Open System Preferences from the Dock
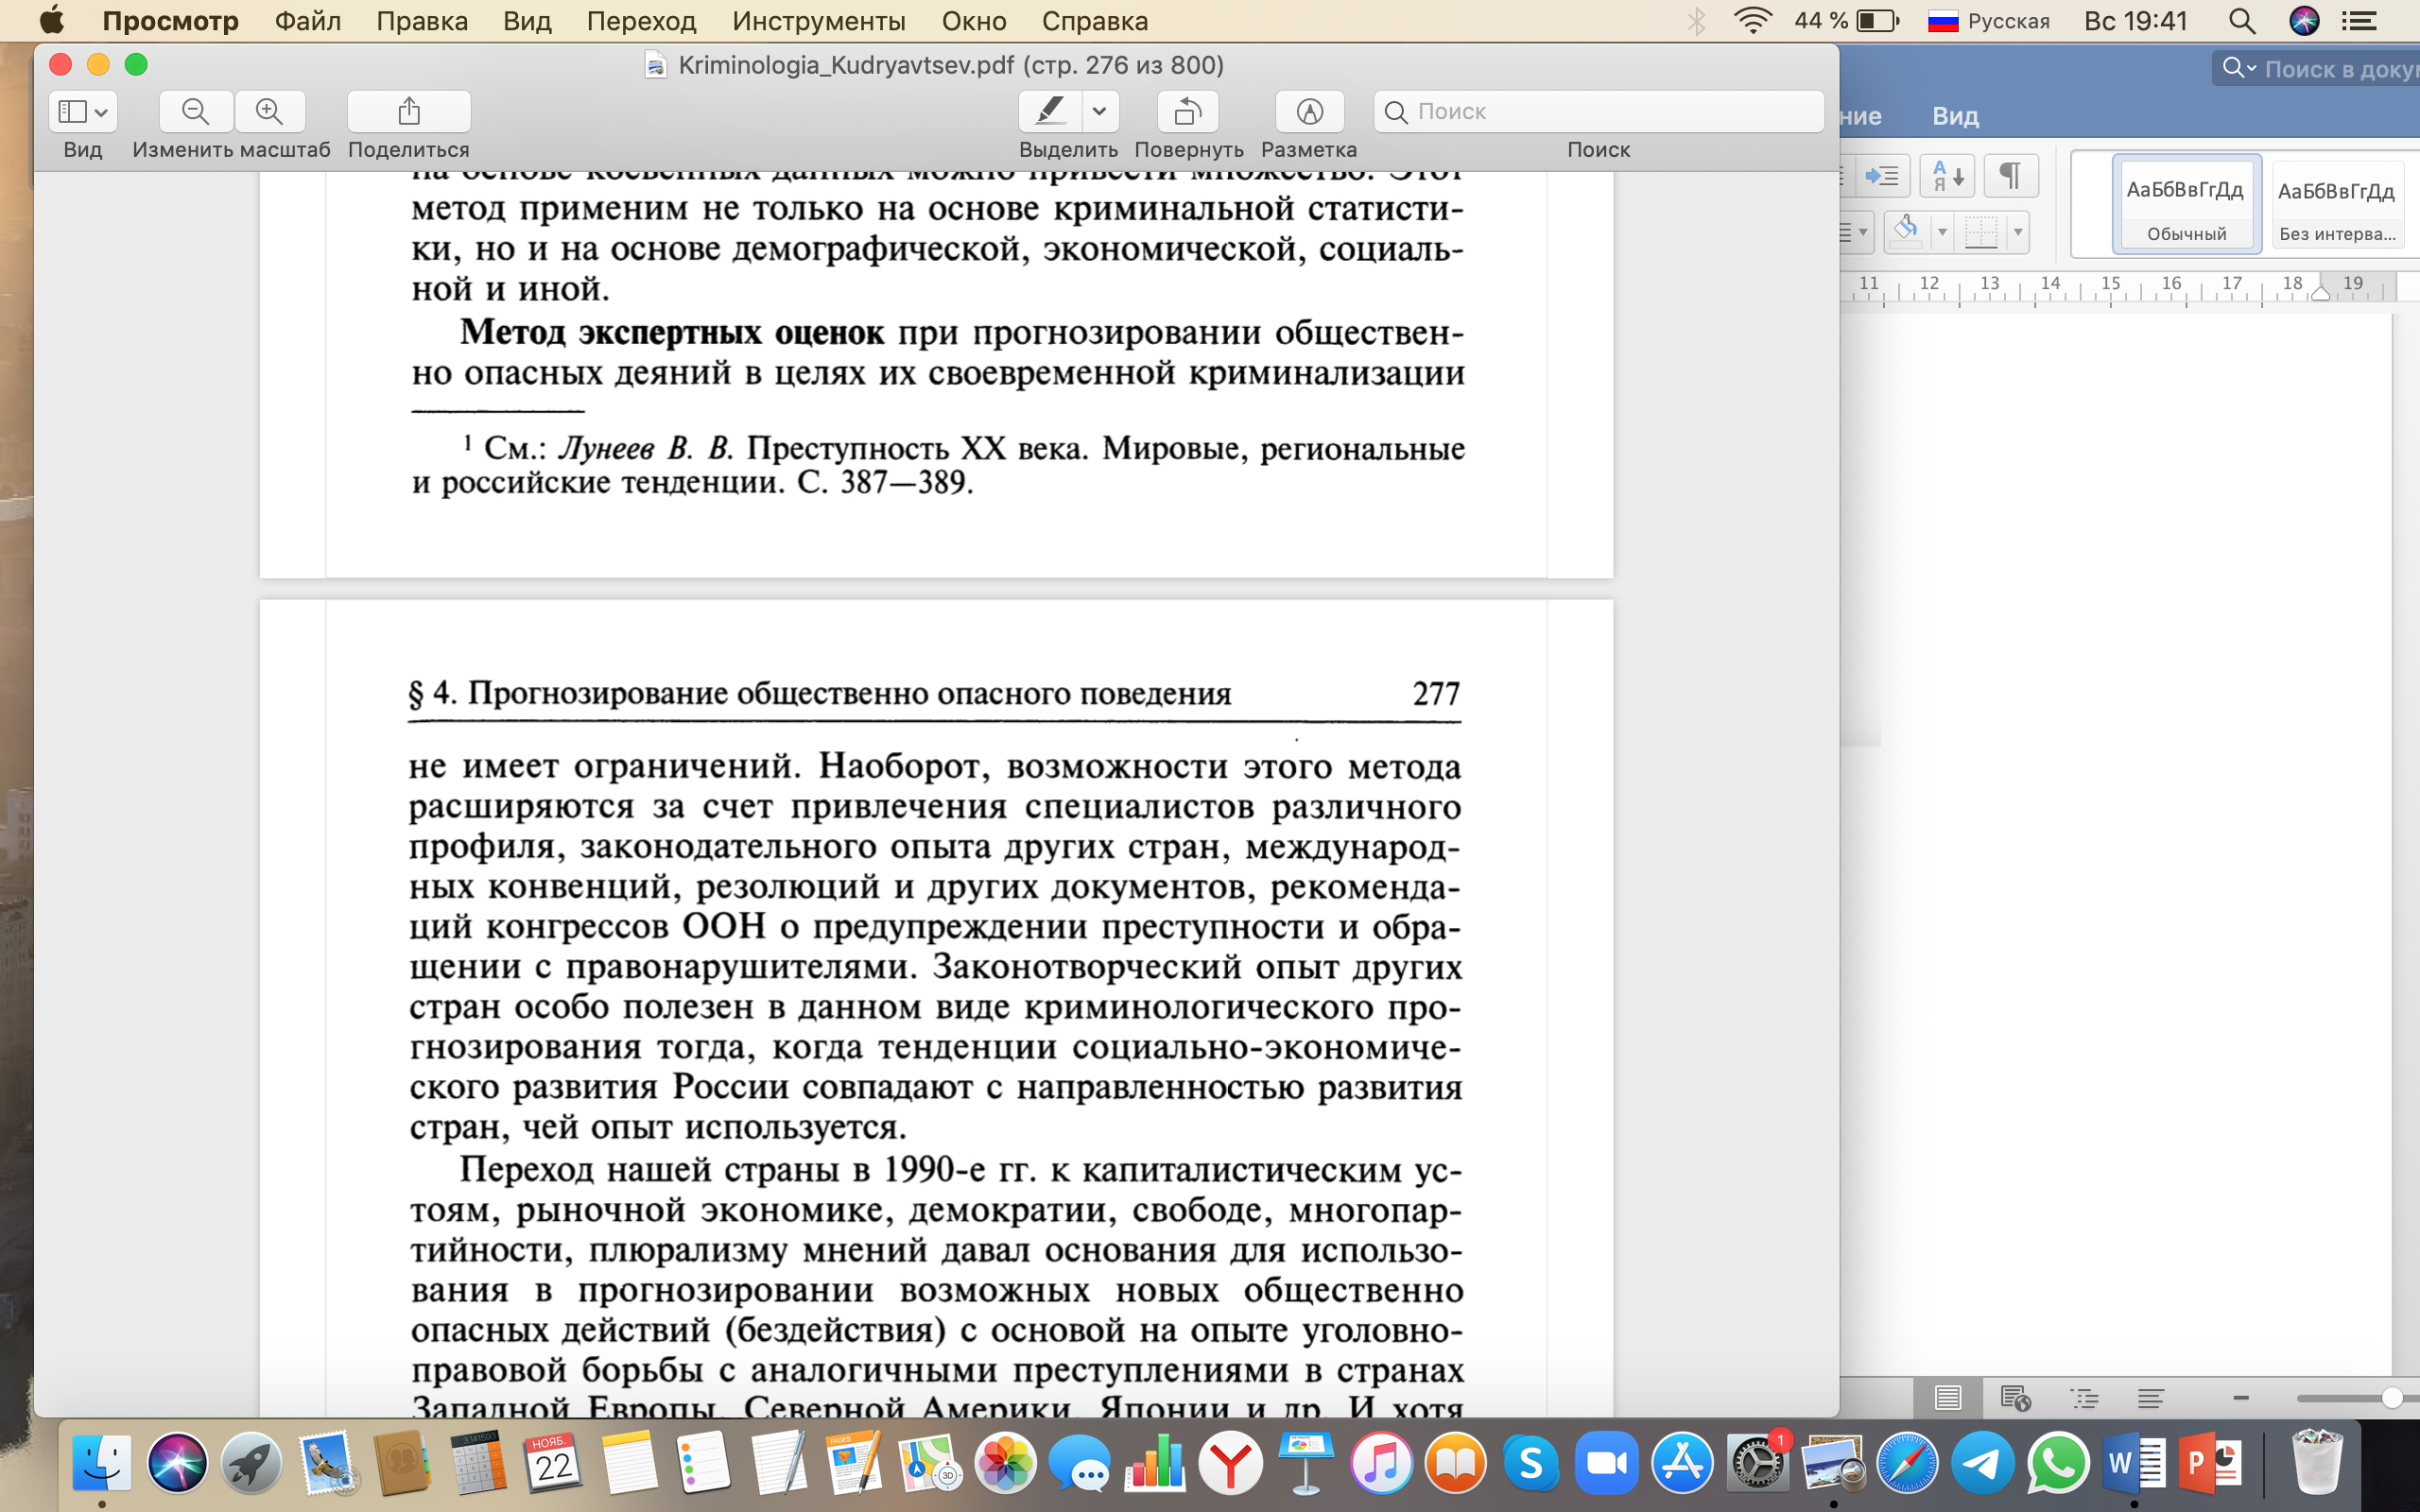Screen dimensions: 2420x1512 coord(1758,1463)
